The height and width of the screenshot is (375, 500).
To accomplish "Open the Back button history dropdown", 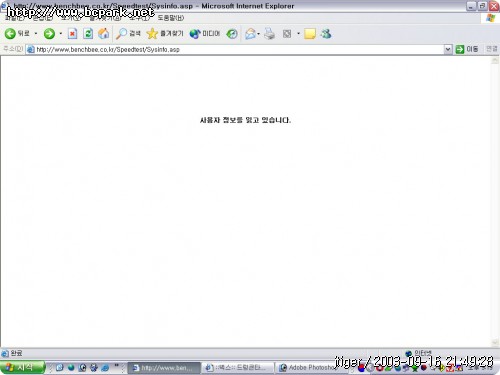I will (x=36, y=33).
